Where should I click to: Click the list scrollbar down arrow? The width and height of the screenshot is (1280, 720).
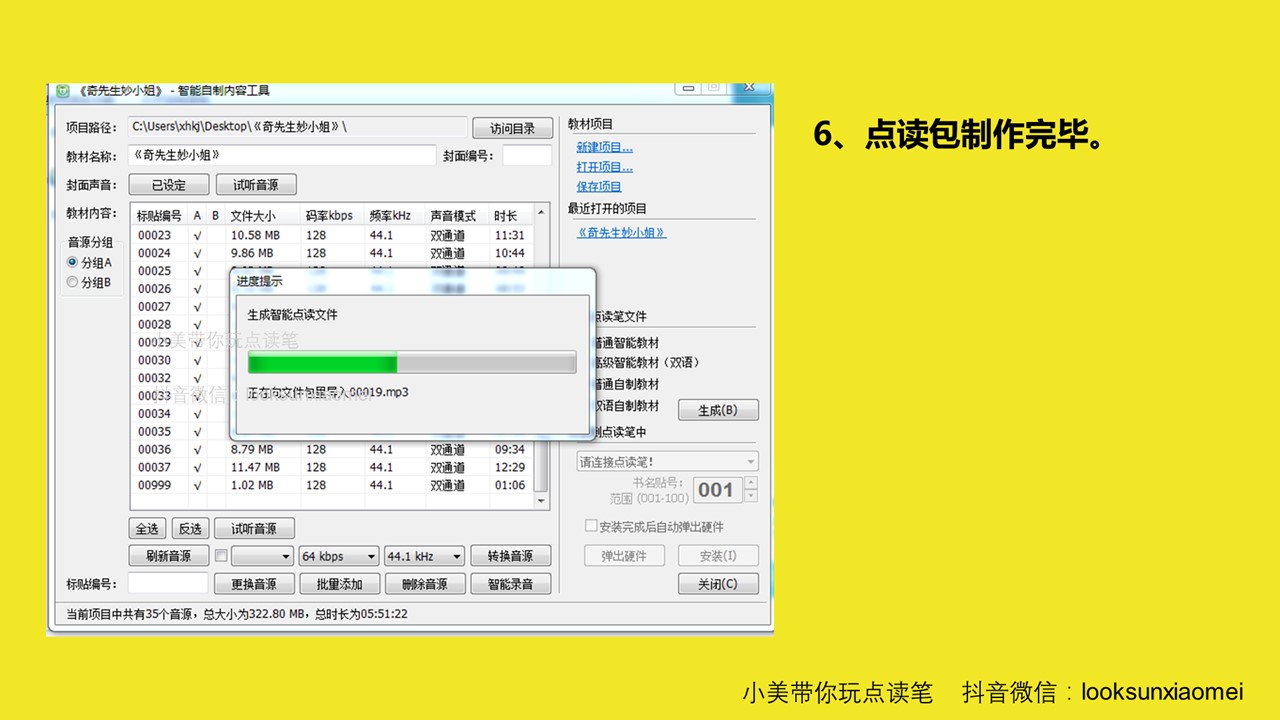[542, 501]
